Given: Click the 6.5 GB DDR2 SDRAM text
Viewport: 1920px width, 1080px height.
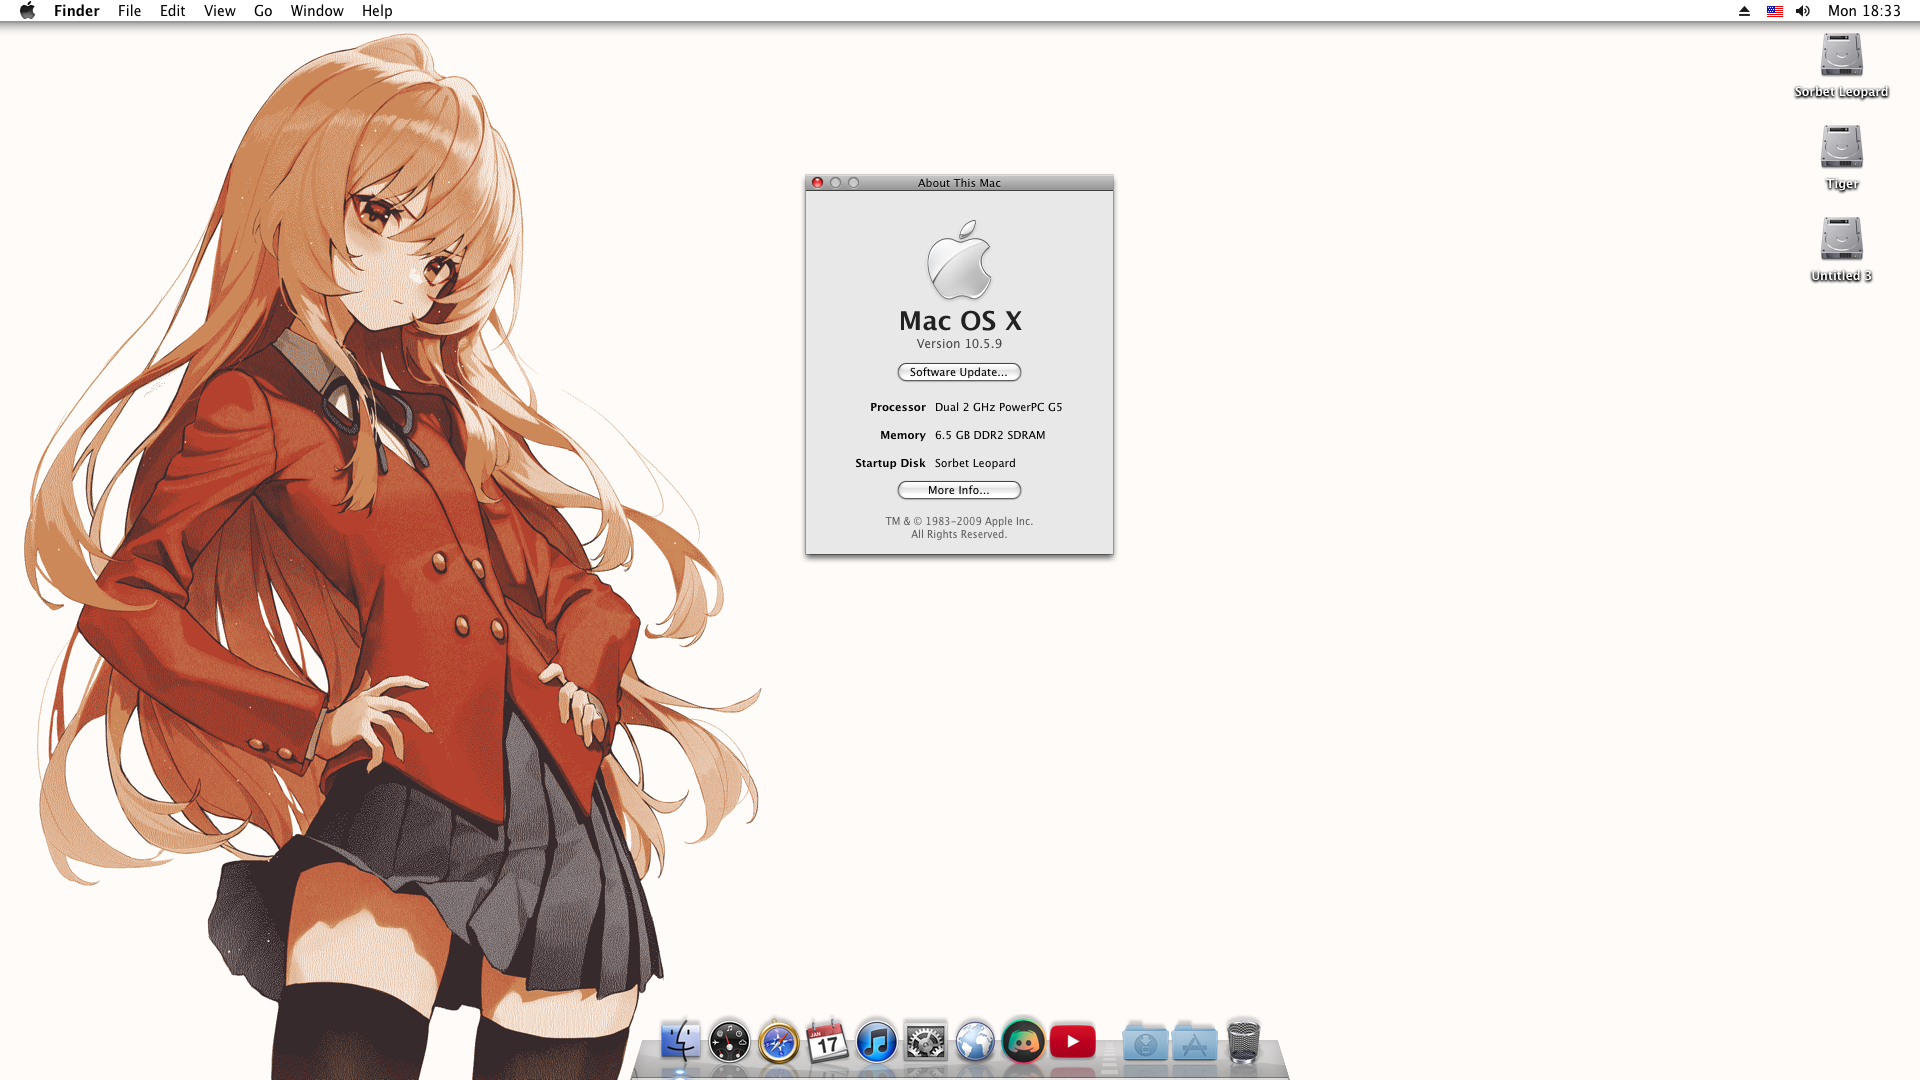Looking at the screenshot, I should click(990, 435).
